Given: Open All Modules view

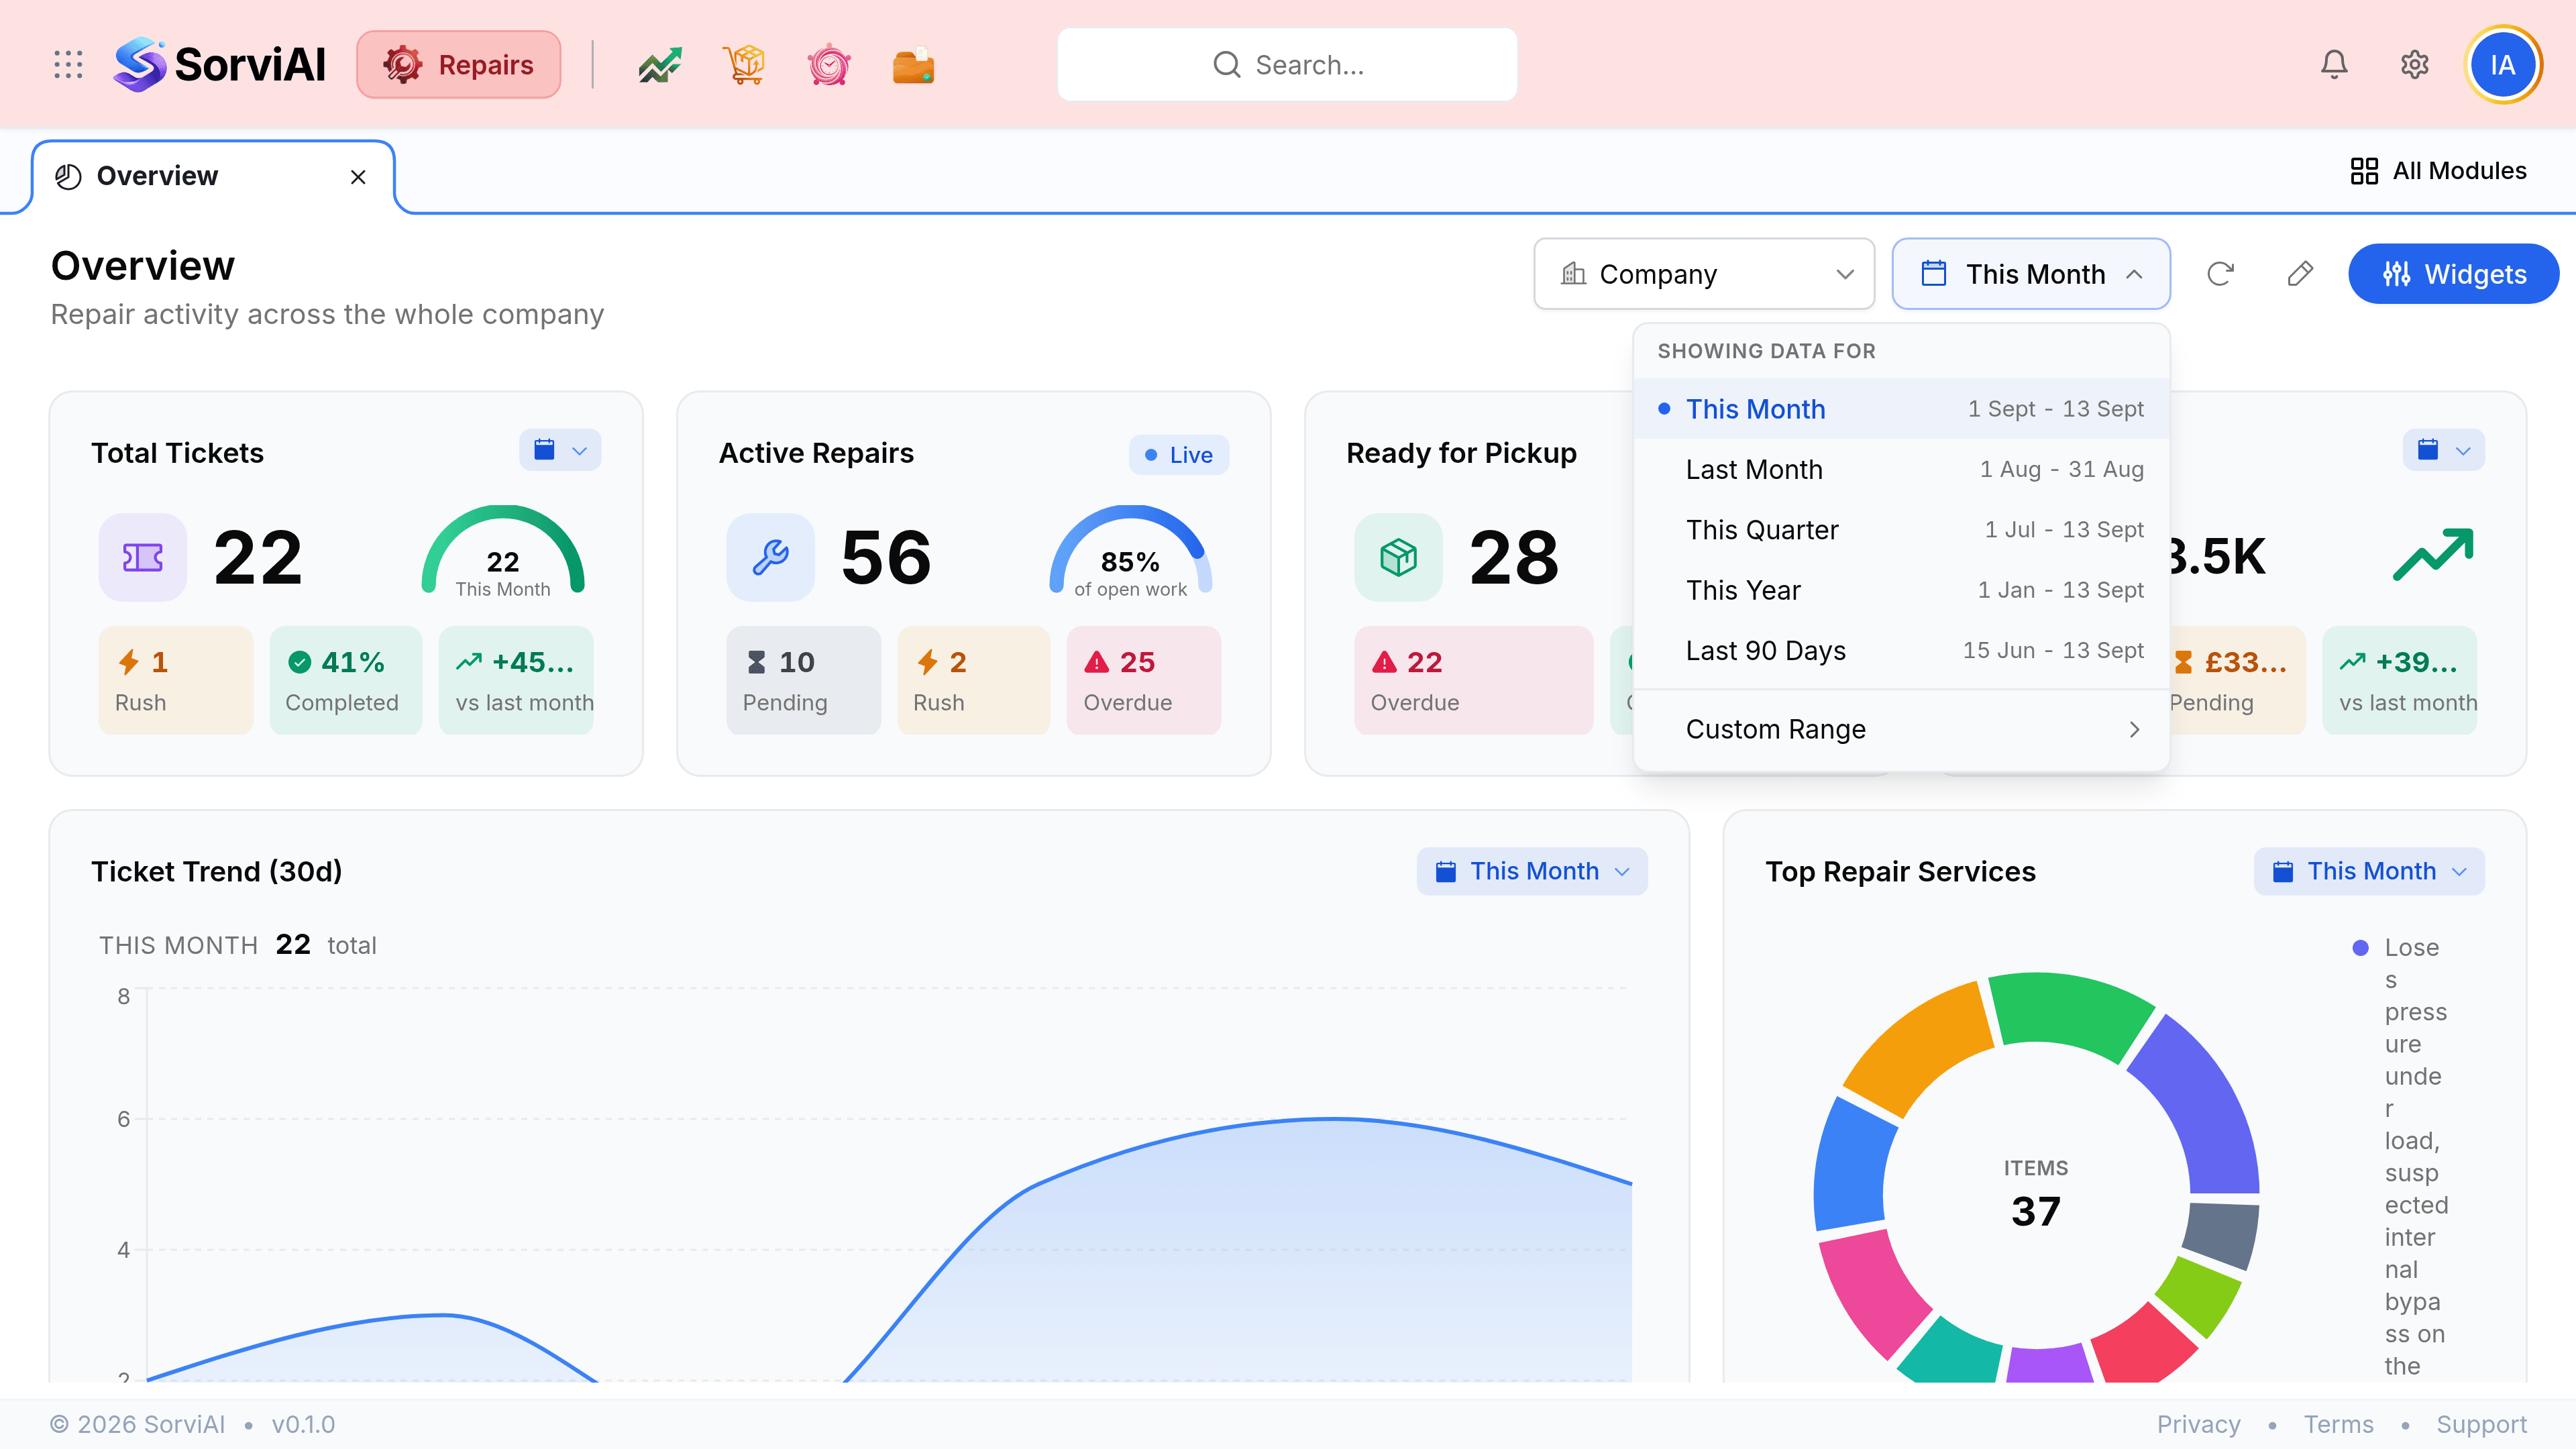Looking at the screenshot, I should click(x=2438, y=171).
